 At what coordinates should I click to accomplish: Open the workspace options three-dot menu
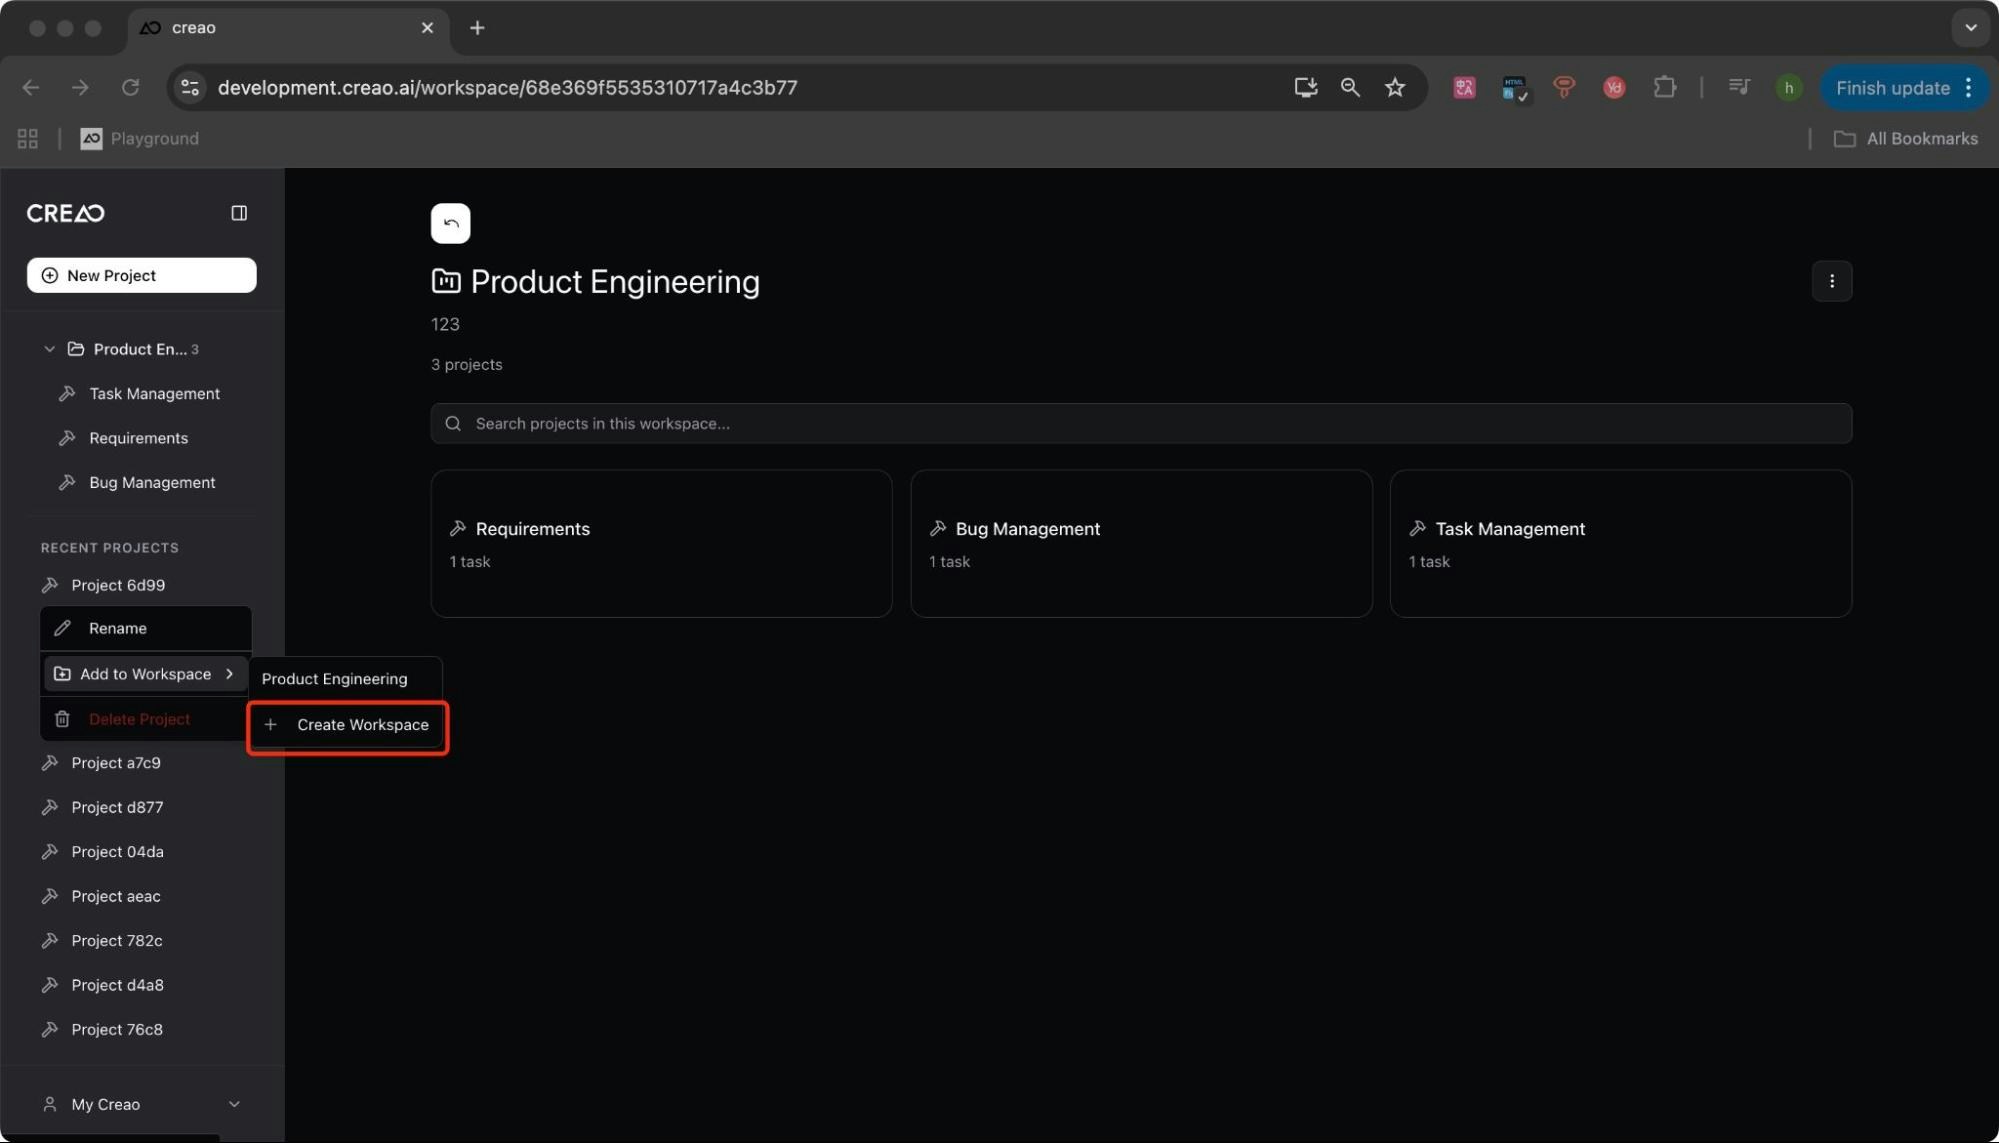click(1831, 281)
